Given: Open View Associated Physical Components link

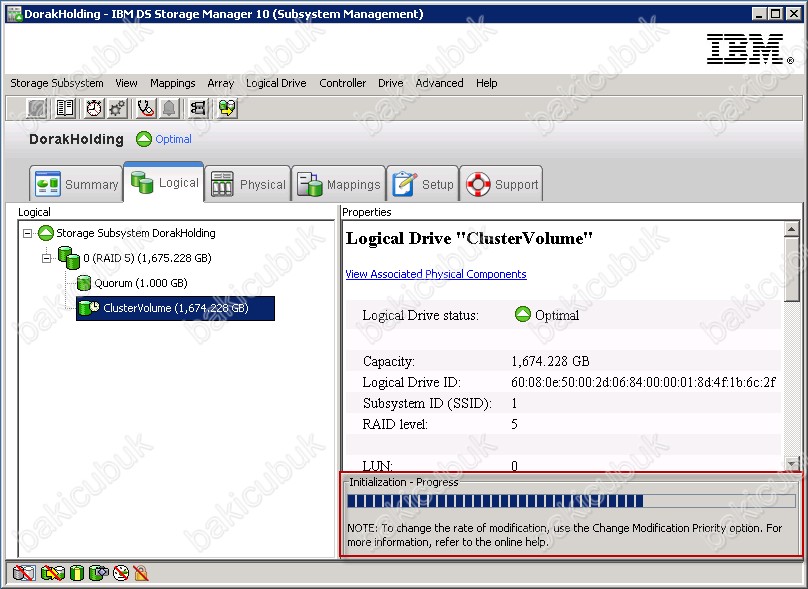Looking at the screenshot, I should [436, 274].
